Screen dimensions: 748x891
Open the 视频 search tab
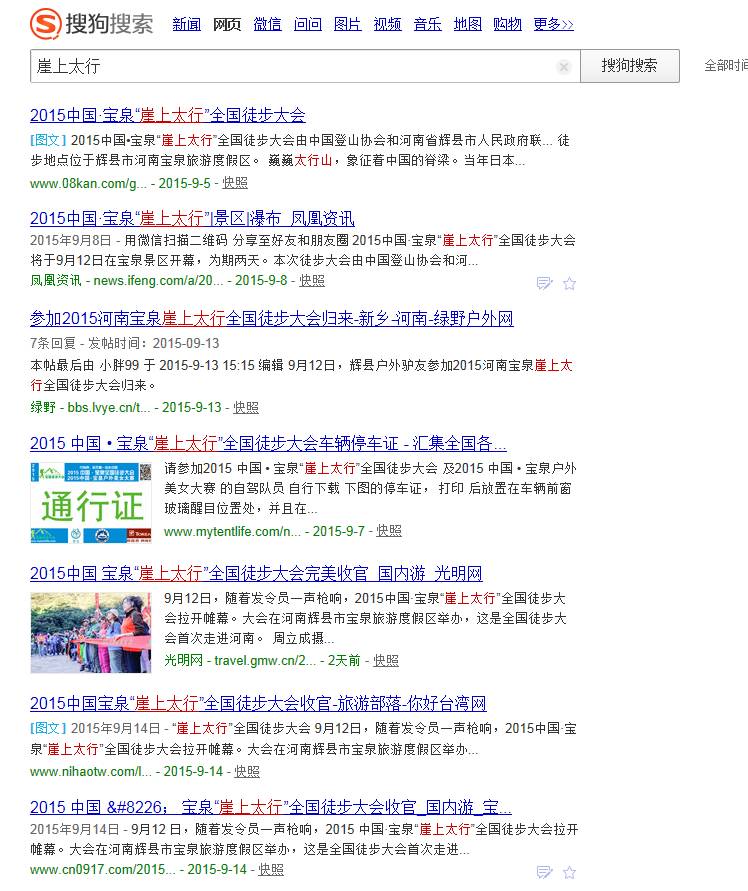pyautogui.click(x=387, y=24)
